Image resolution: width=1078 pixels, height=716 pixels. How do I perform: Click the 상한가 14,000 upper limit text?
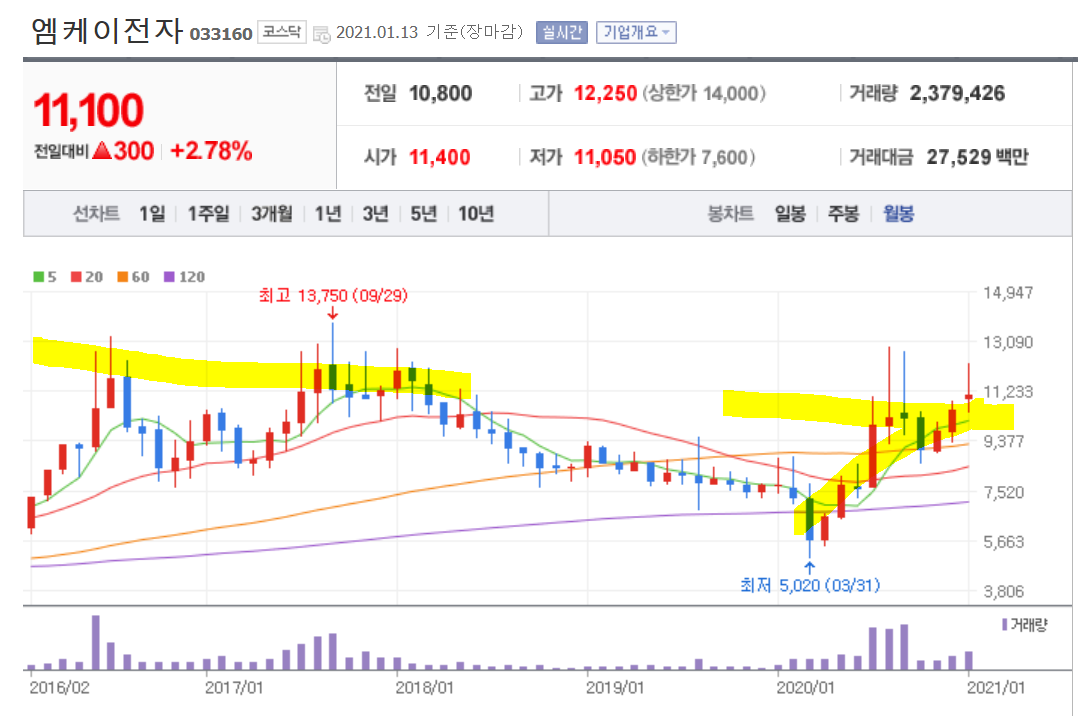(704, 94)
